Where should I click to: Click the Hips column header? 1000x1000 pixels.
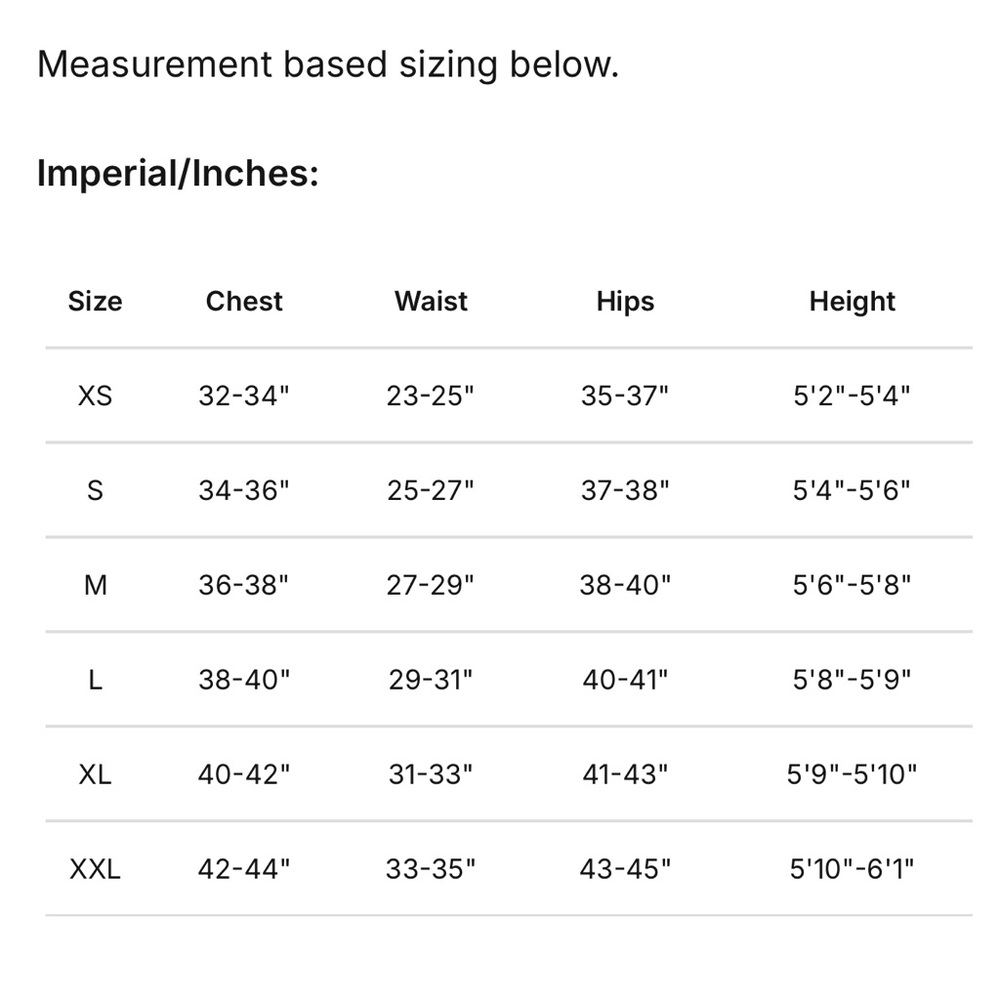[625, 302]
